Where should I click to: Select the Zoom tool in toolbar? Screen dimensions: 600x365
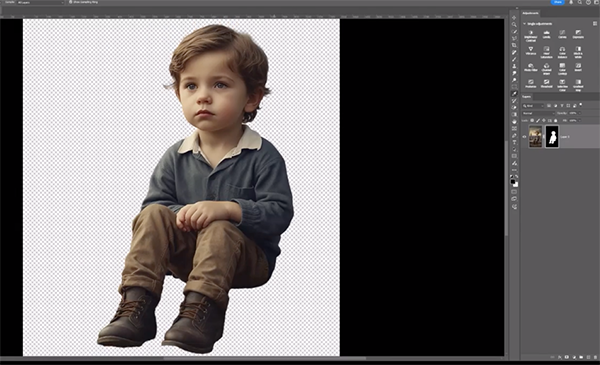pos(514,24)
